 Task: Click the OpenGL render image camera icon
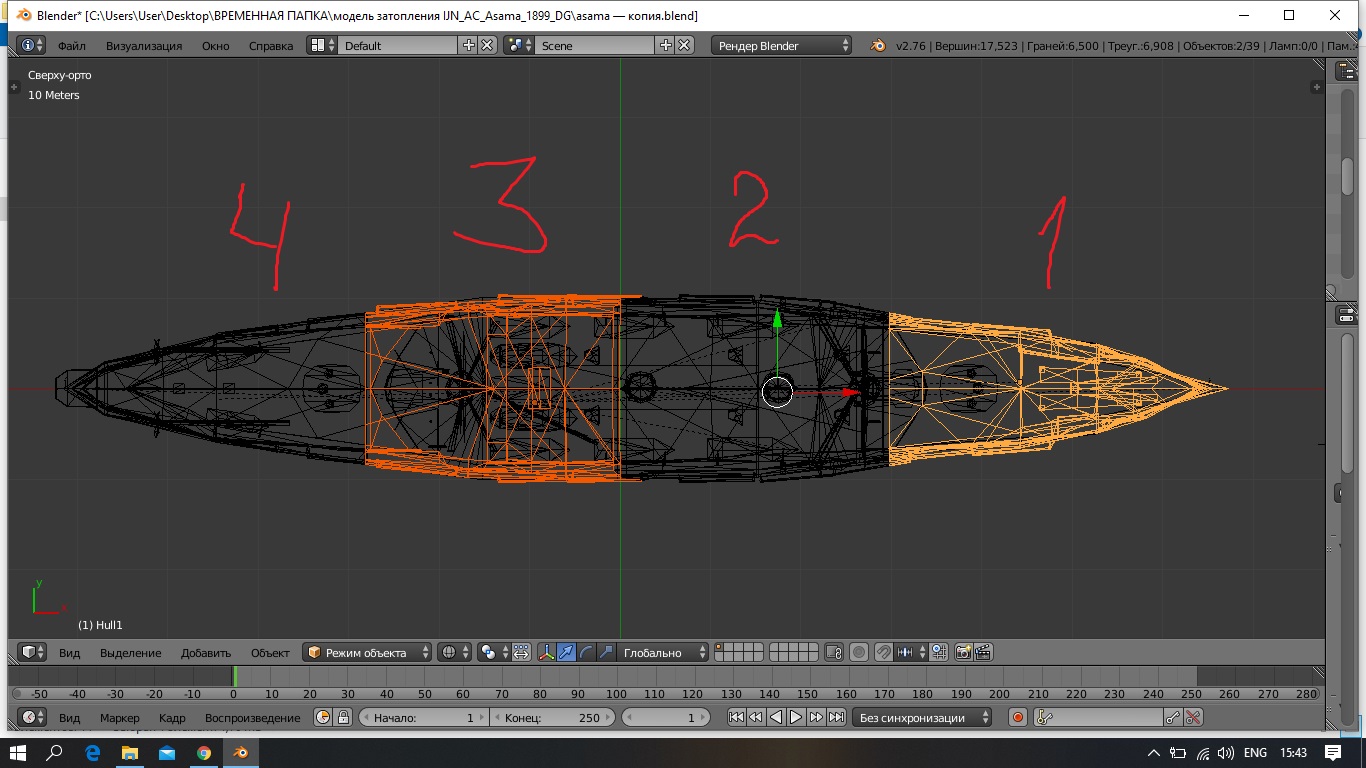[963, 652]
